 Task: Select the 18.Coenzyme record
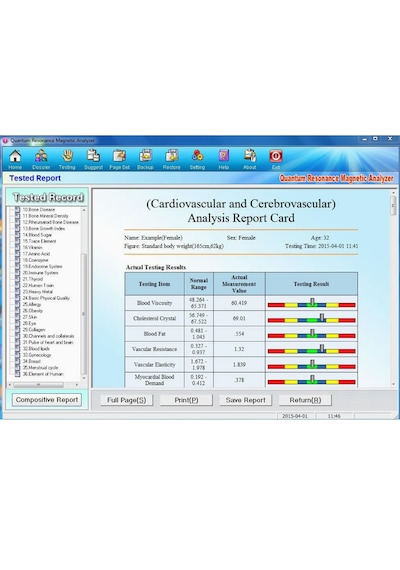pos(35,260)
